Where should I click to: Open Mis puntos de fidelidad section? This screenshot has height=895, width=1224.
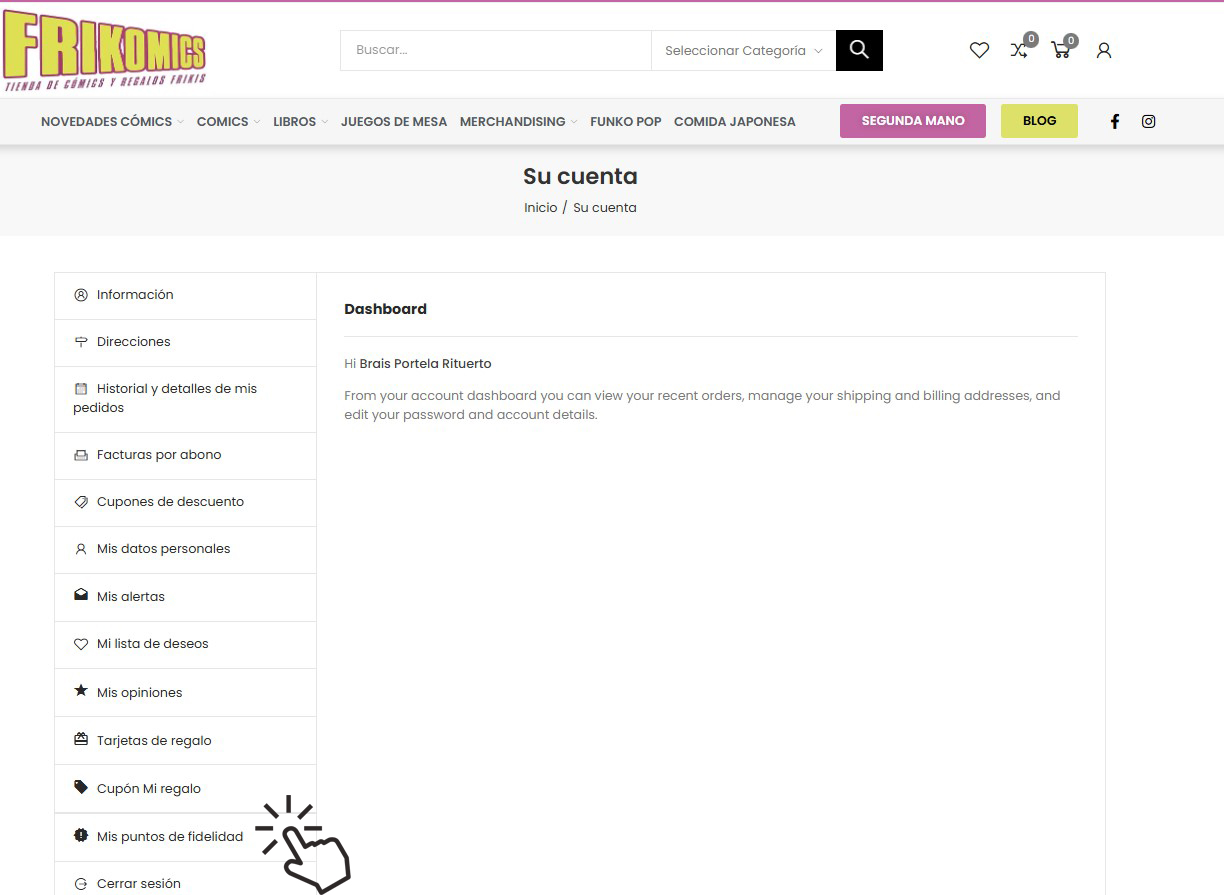coord(169,836)
